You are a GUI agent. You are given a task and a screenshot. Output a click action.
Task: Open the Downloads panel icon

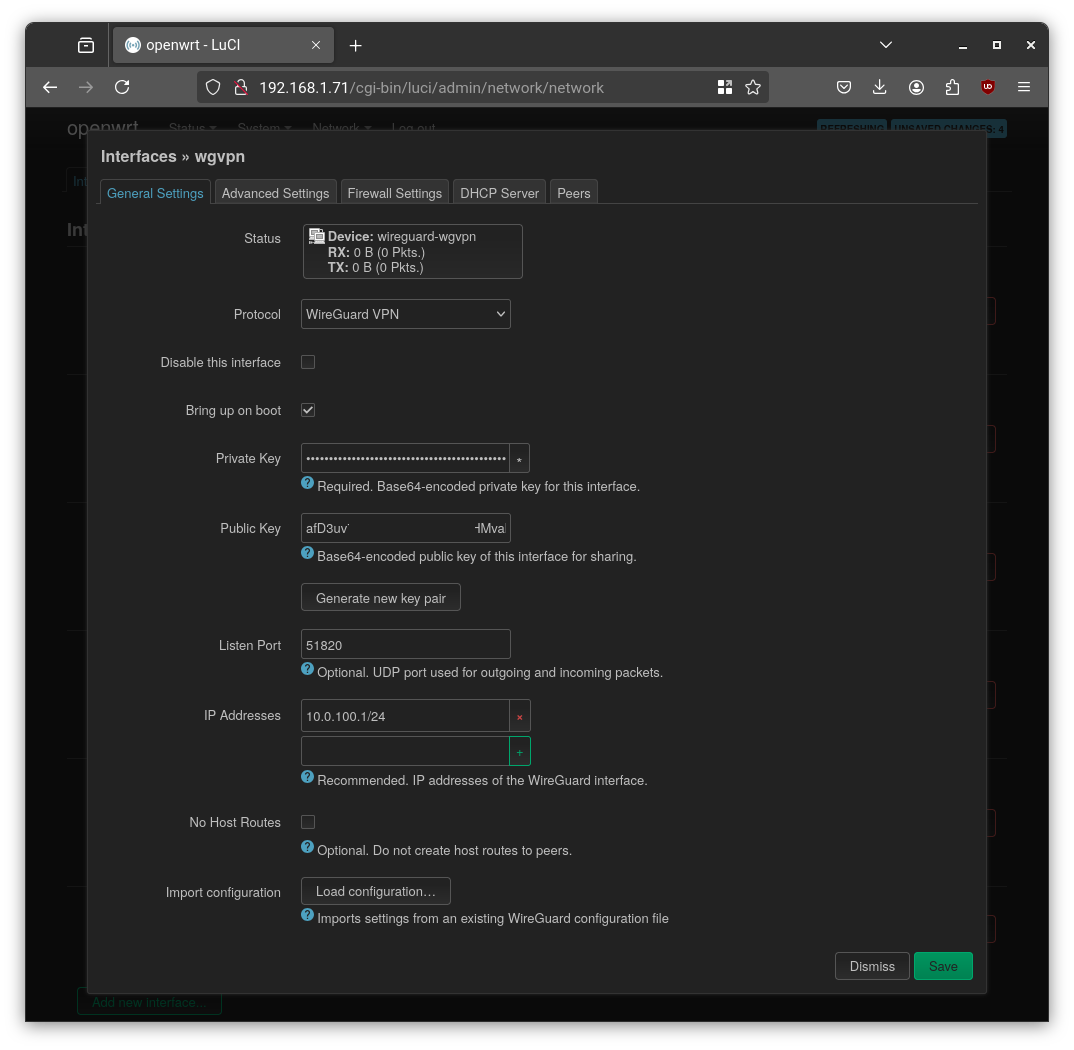pos(880,87)
